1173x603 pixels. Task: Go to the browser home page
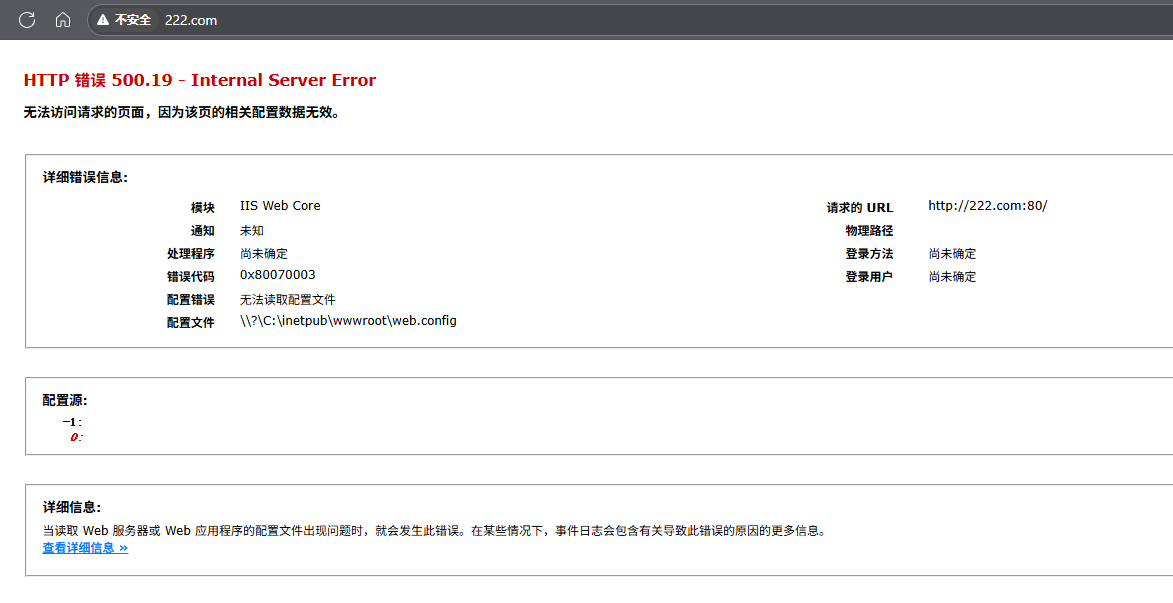click(x=62, y=20)
